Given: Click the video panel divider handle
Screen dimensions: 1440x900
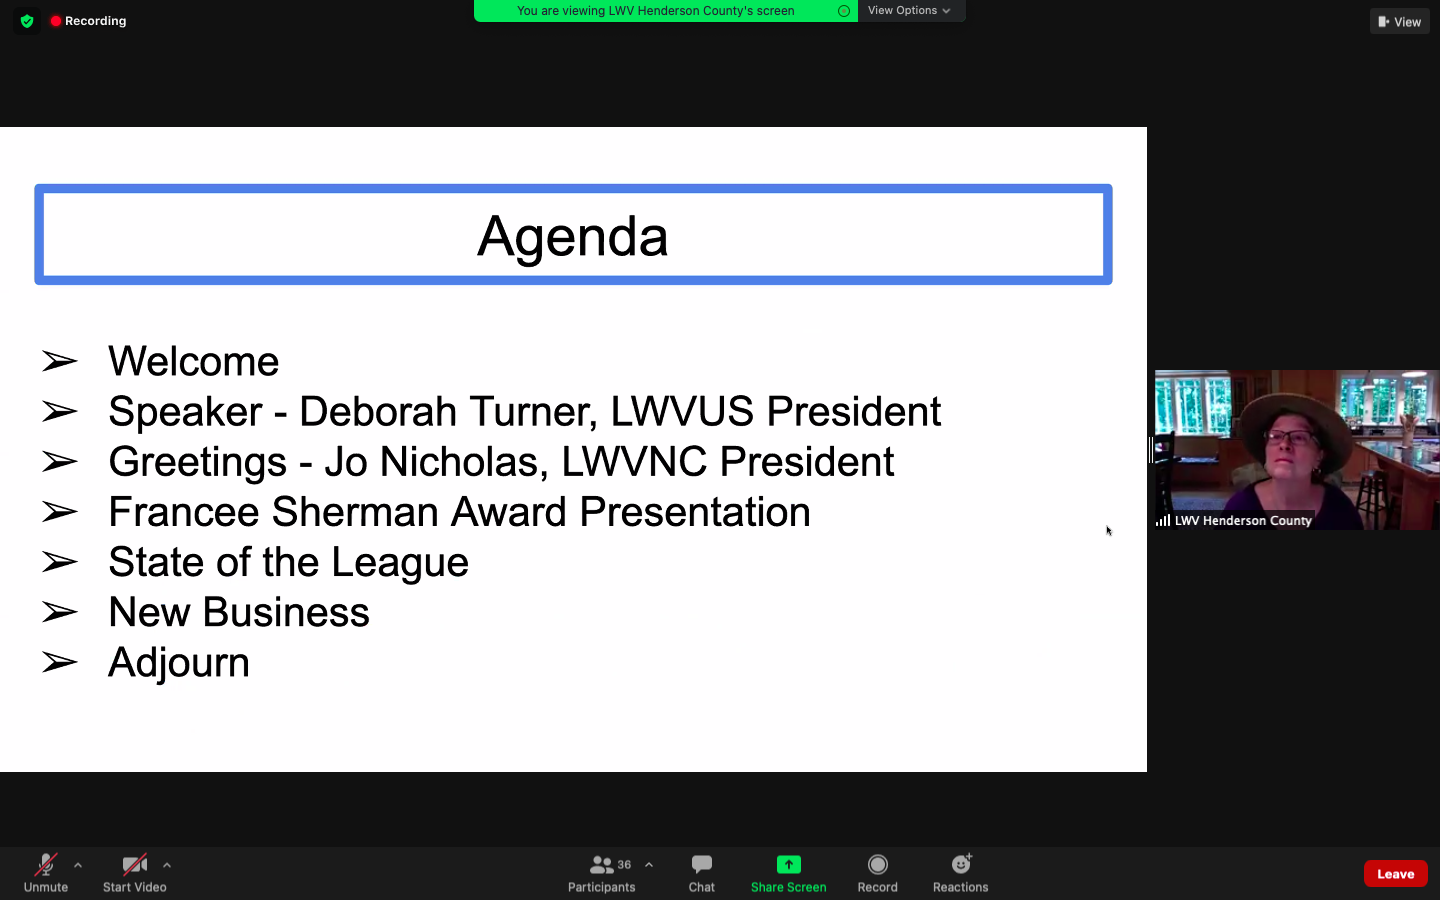Looking at the screenshot, I should tap(1150, 450).
